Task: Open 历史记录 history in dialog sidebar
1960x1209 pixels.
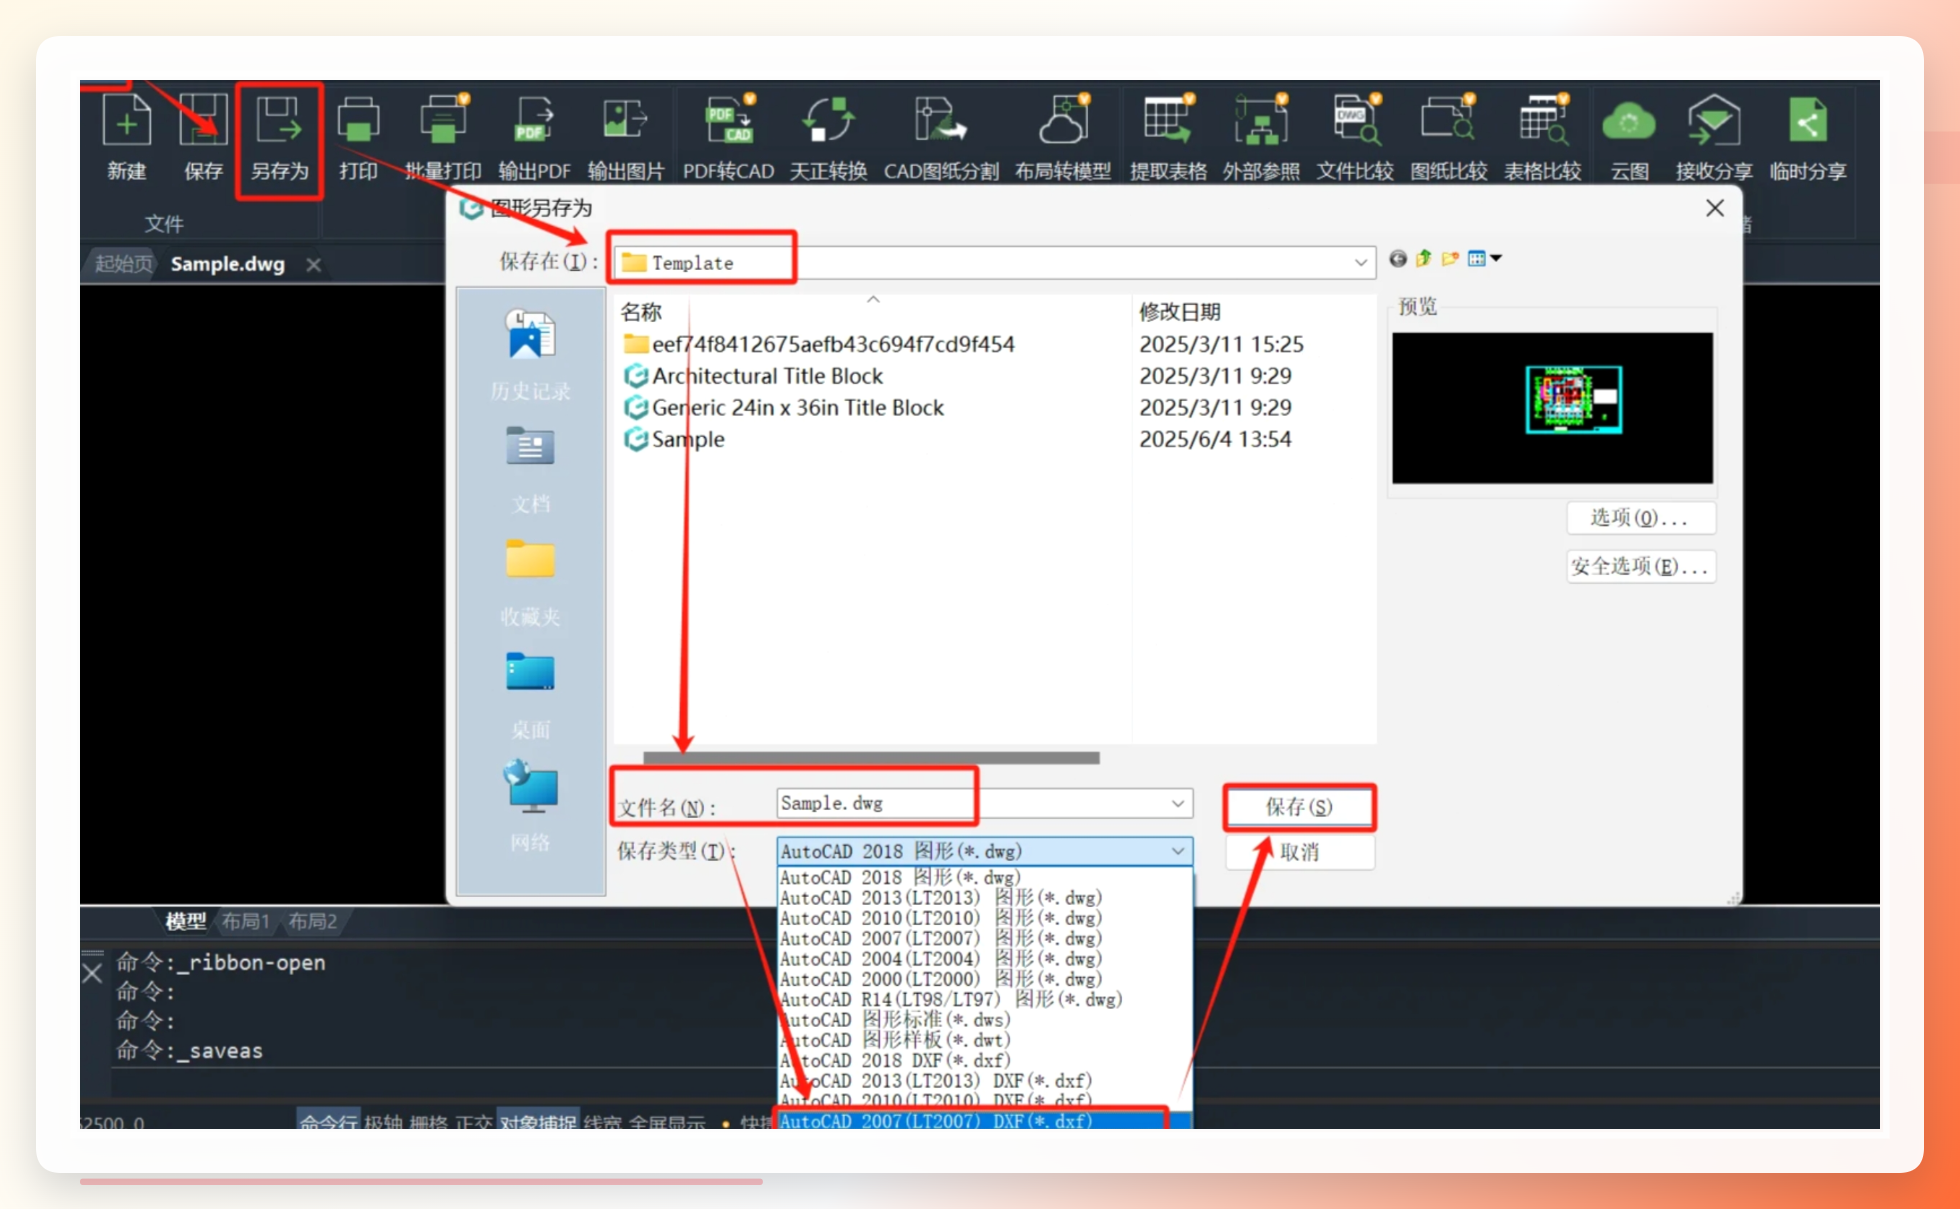Action: (531, 355)
